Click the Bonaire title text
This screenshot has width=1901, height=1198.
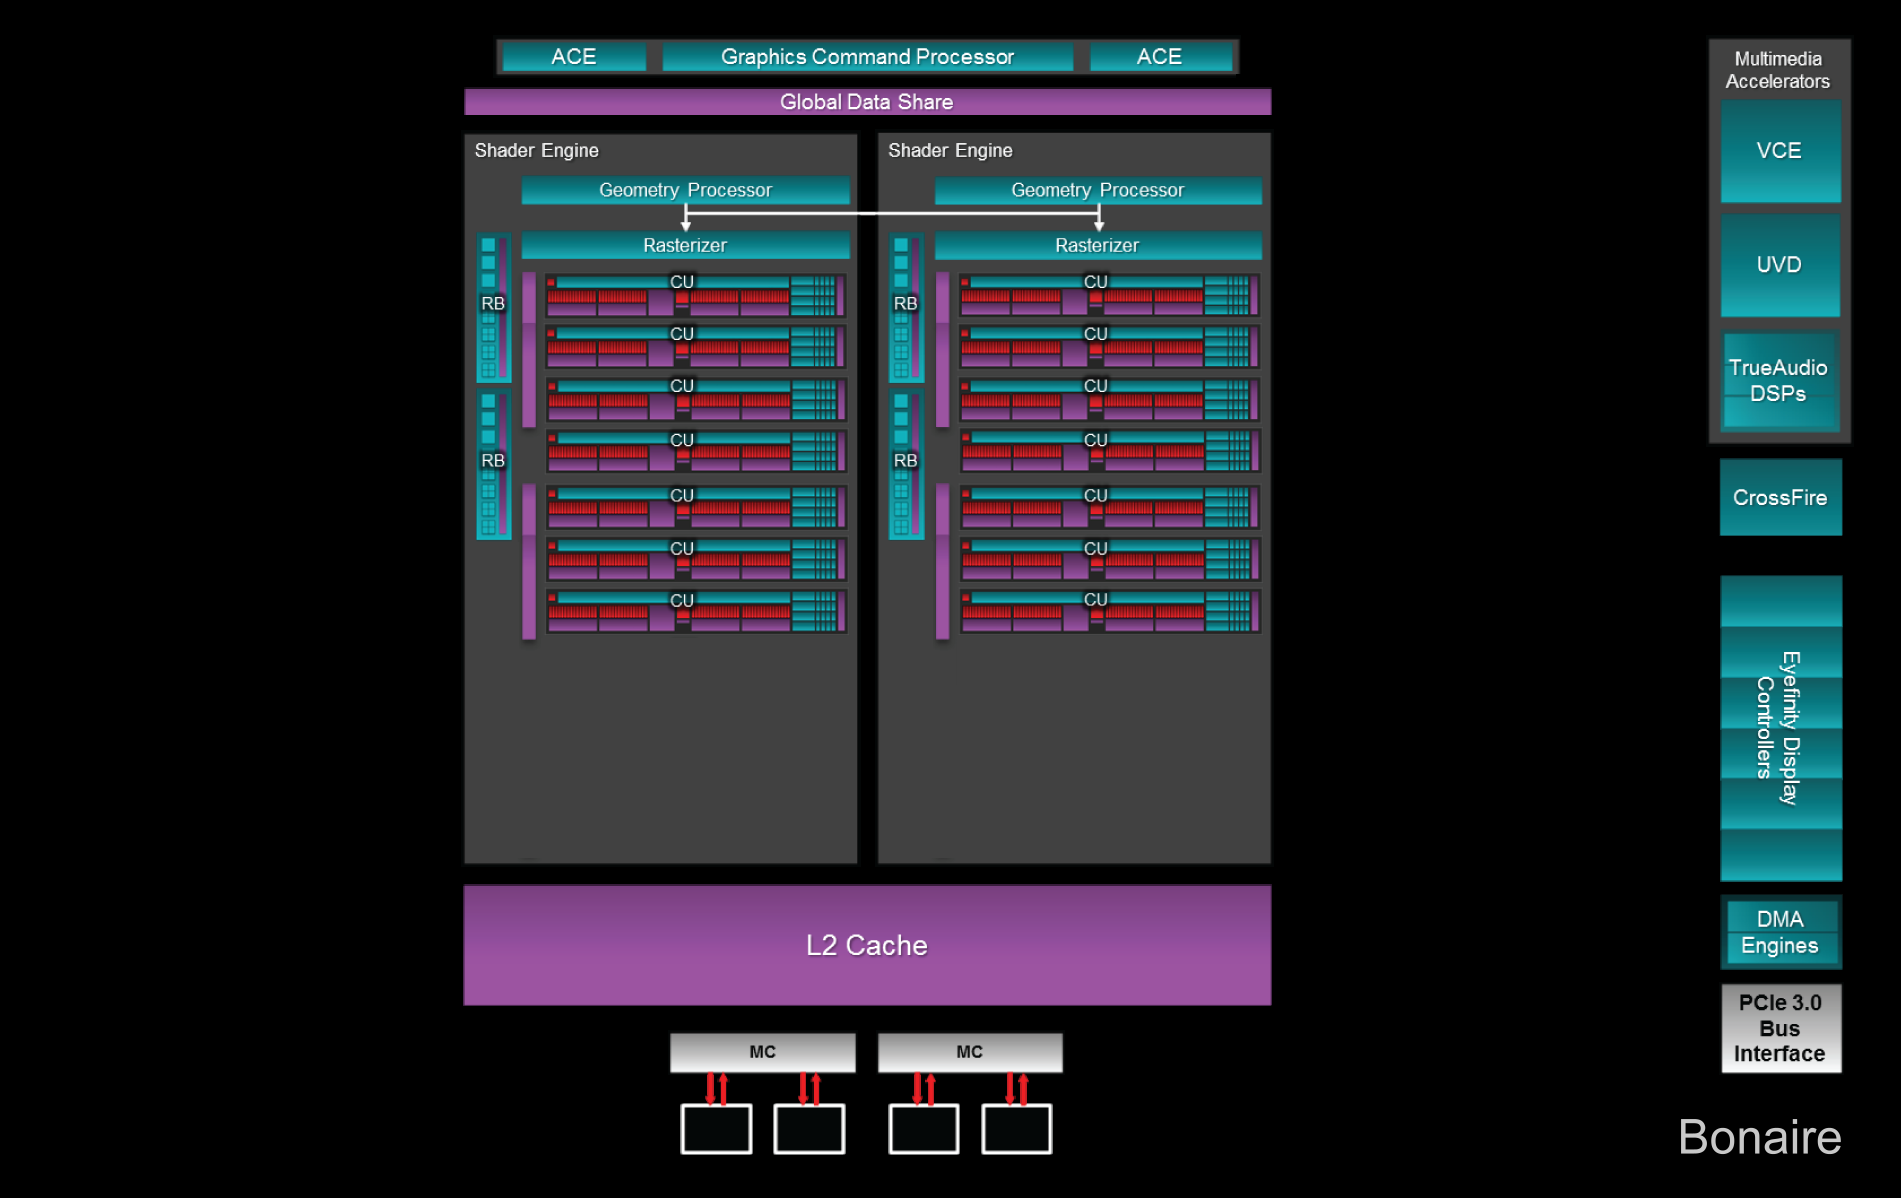point(1760,1137)
